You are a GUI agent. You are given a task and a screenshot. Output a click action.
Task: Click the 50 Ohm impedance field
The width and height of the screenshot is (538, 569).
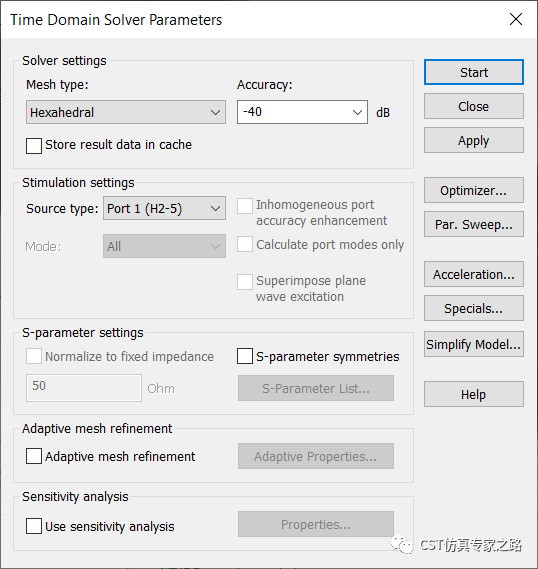pos(84,388)
